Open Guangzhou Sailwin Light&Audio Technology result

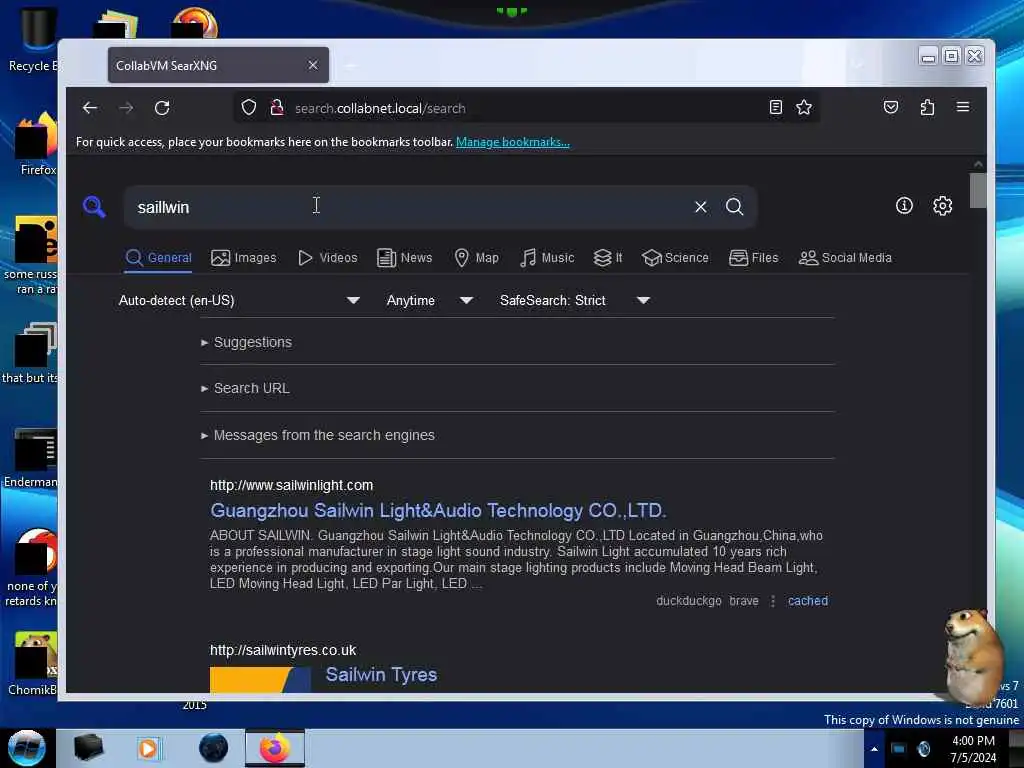tap(438, 511)
